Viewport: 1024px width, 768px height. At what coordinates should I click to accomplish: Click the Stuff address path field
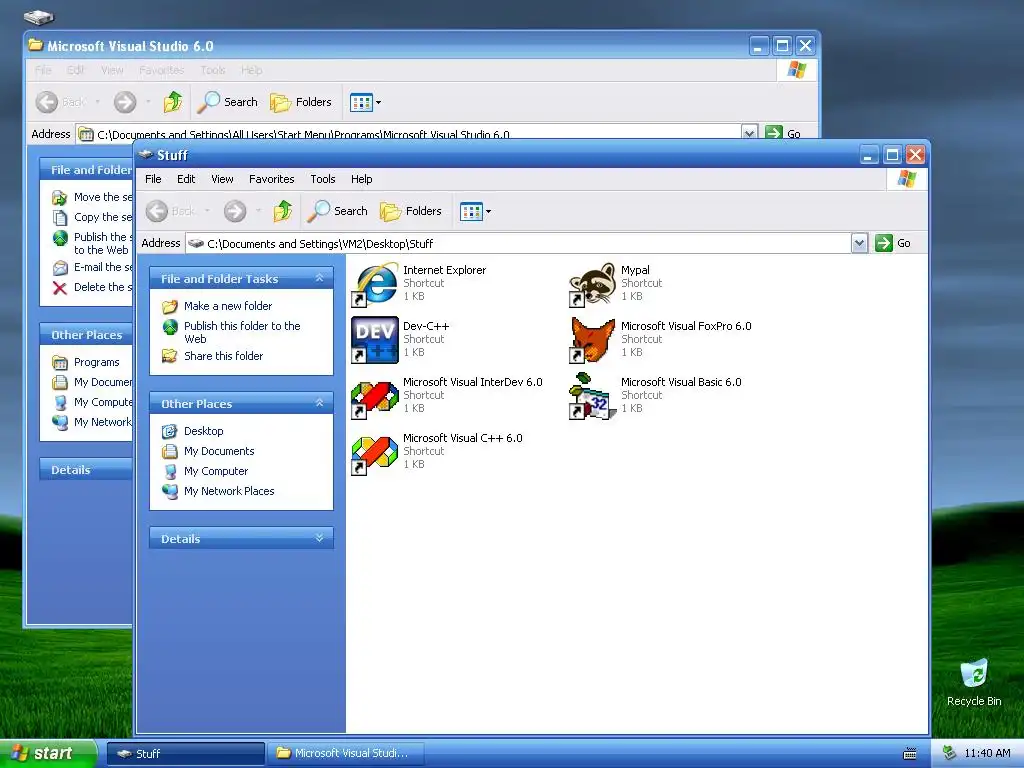pos(519,243)
